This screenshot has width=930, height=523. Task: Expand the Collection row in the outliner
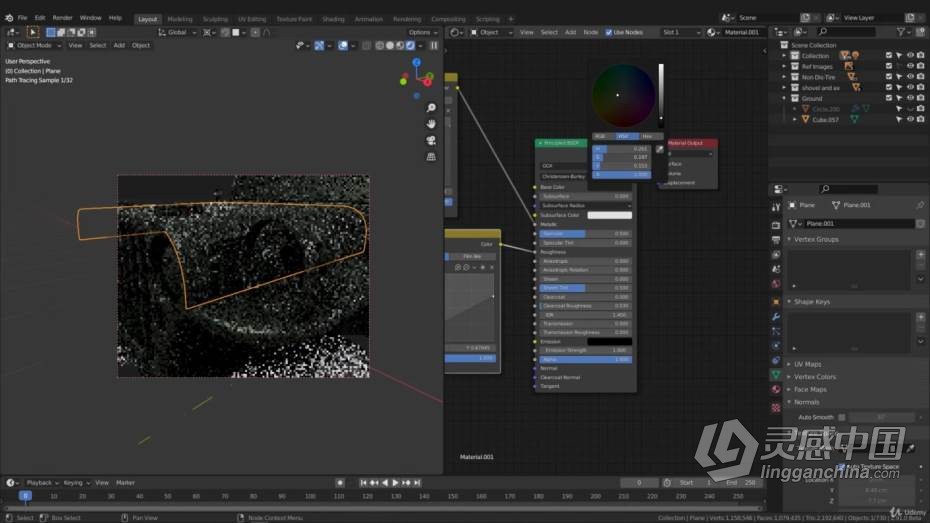[784, 56]
